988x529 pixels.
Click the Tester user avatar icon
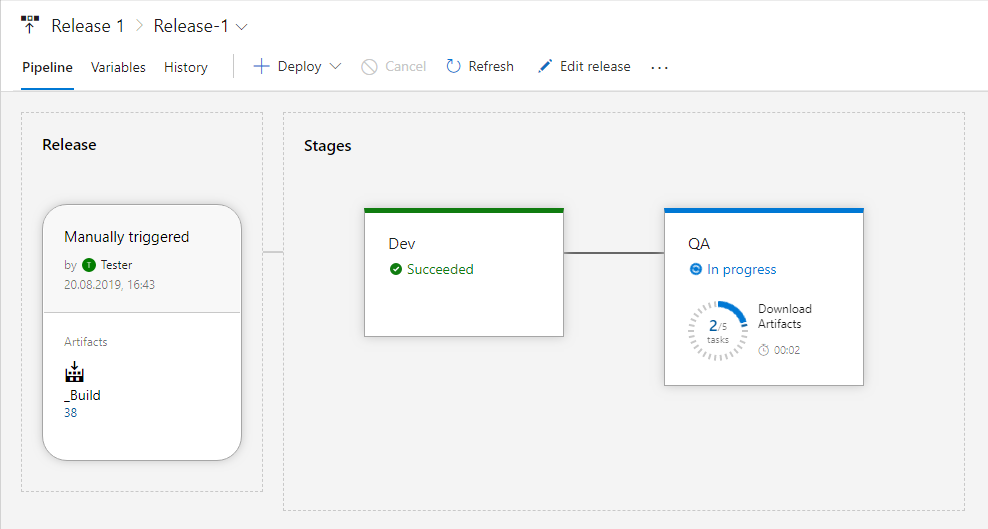(89, 265)
